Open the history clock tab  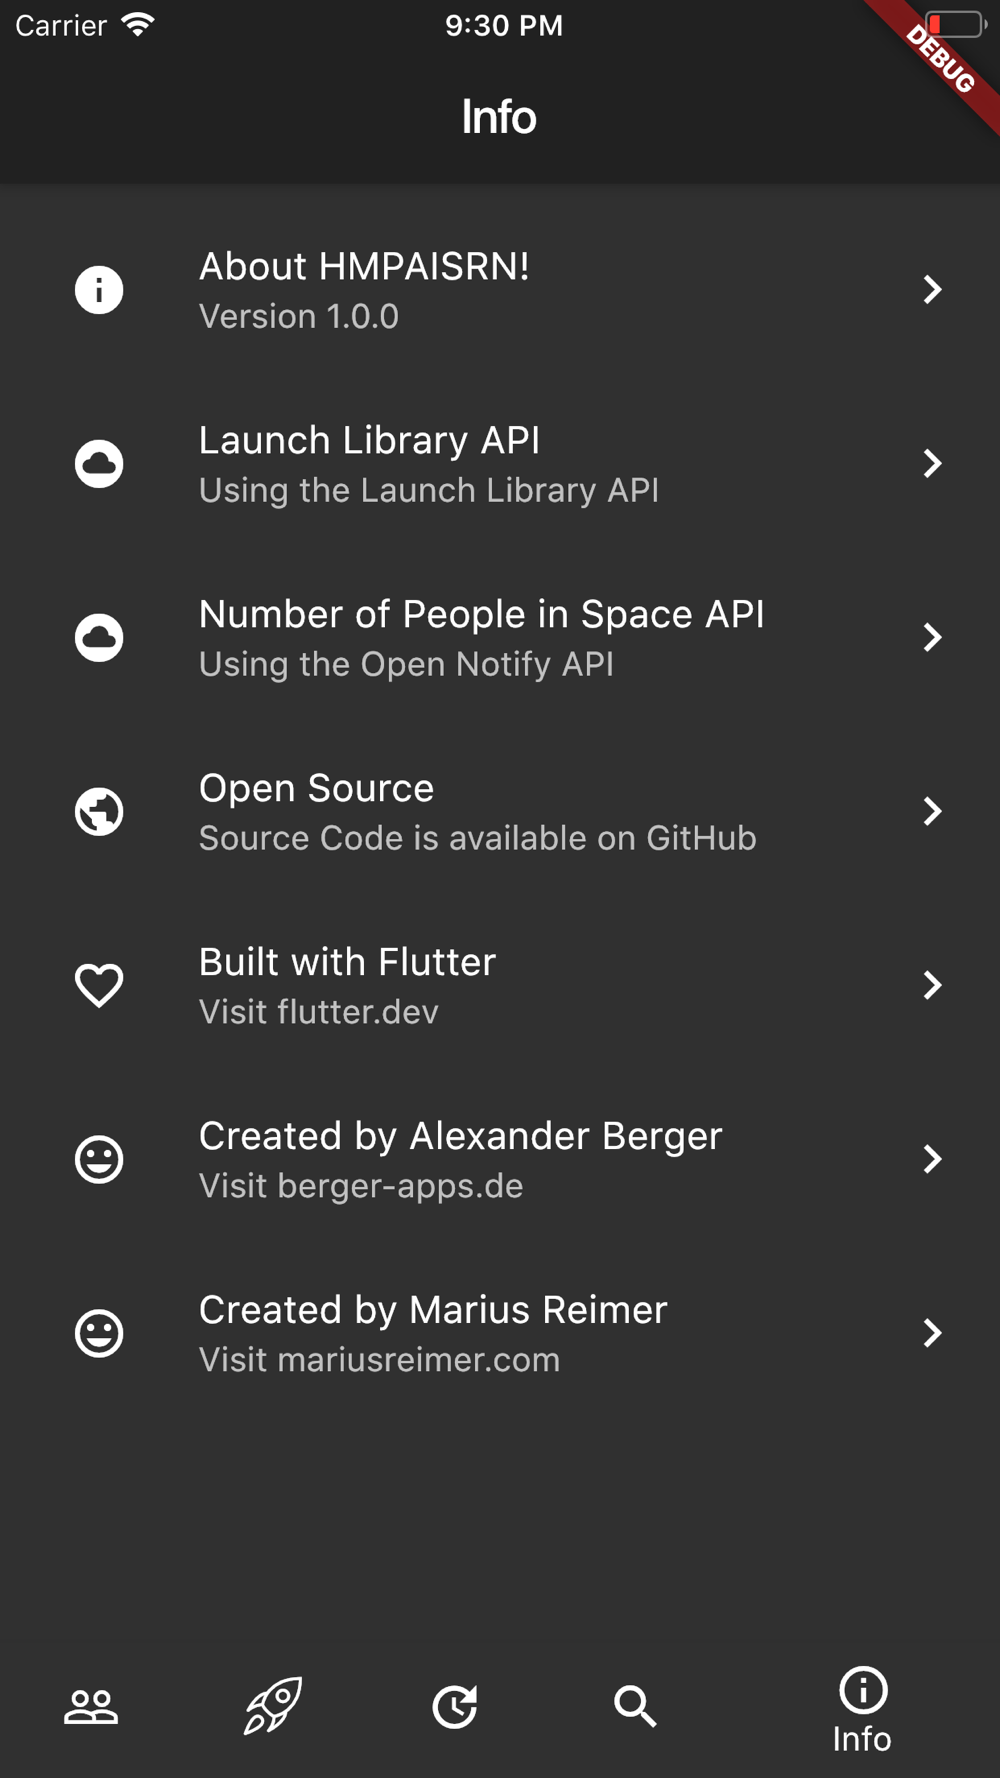point(454,1706)
